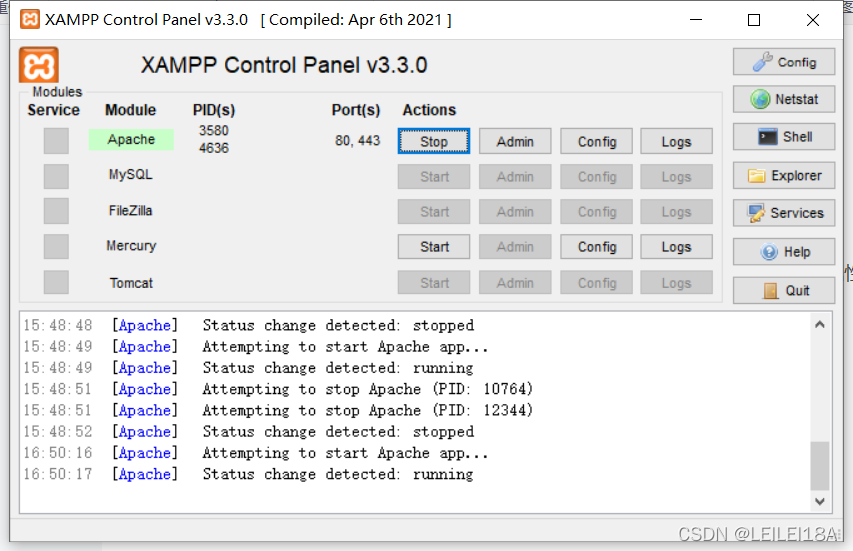
Task: Start the MySQL module
Action: (x=434, y=177)
